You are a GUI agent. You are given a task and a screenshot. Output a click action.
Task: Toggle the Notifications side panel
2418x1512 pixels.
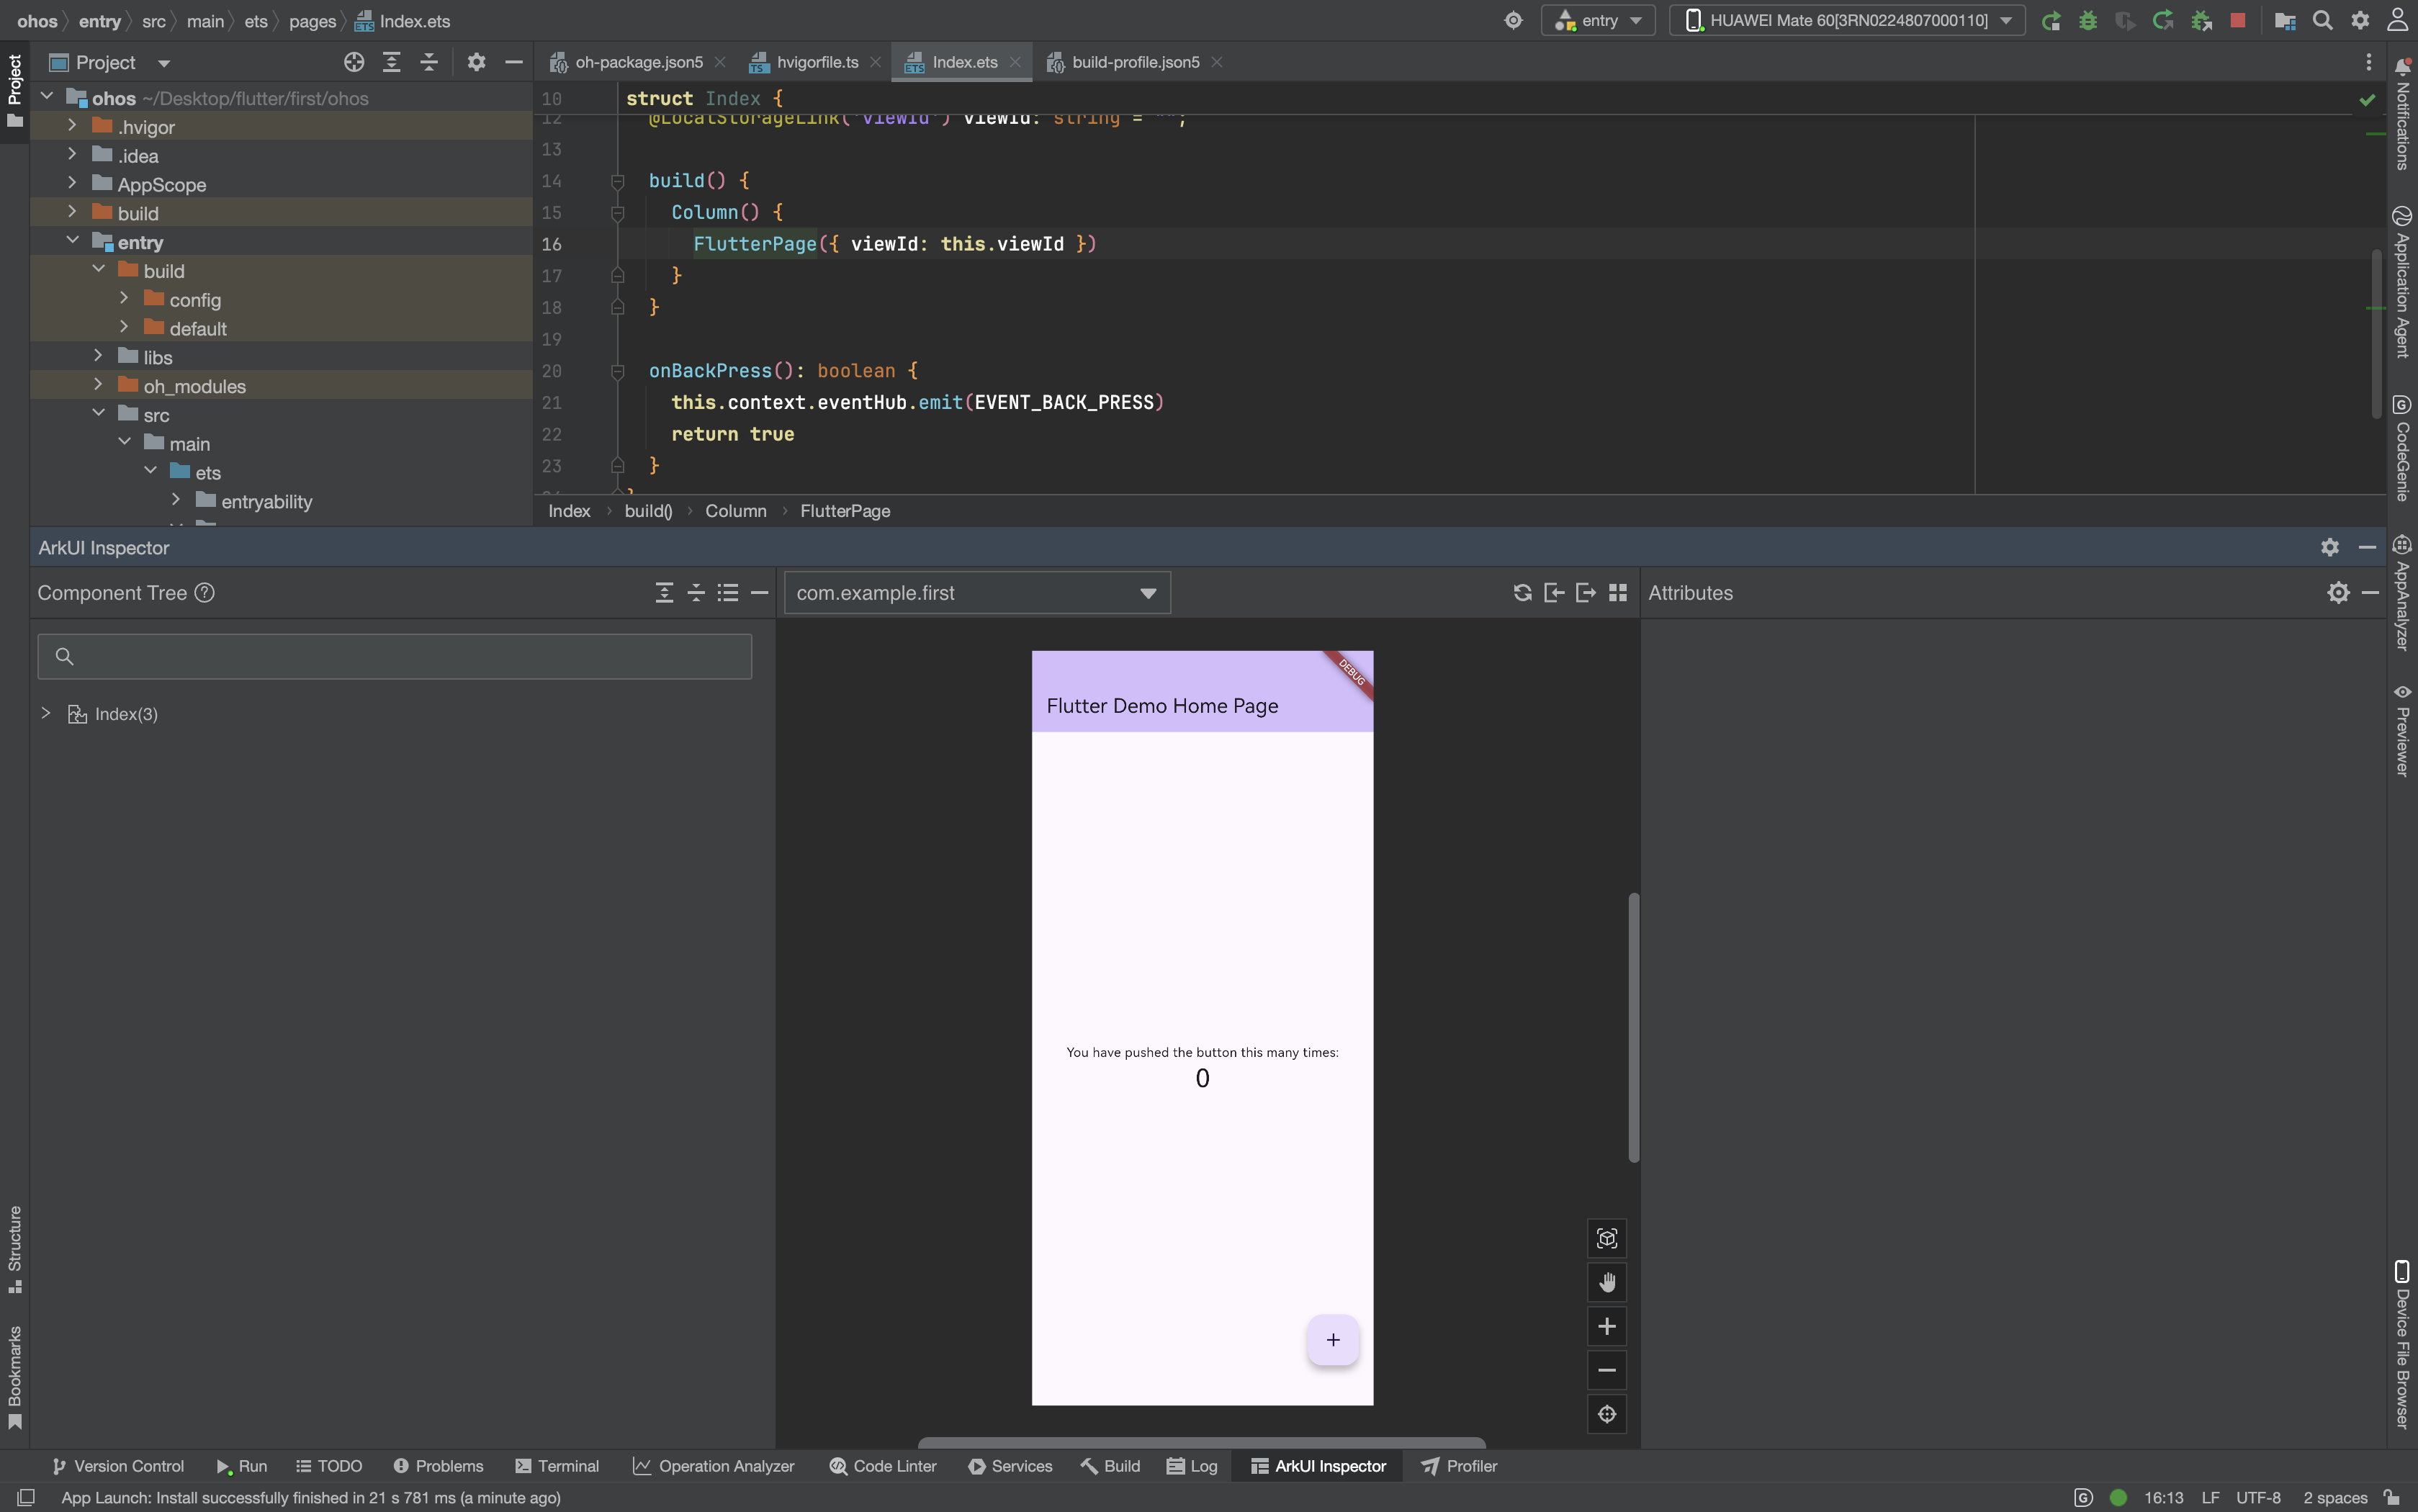click(x=2402, y=115)
